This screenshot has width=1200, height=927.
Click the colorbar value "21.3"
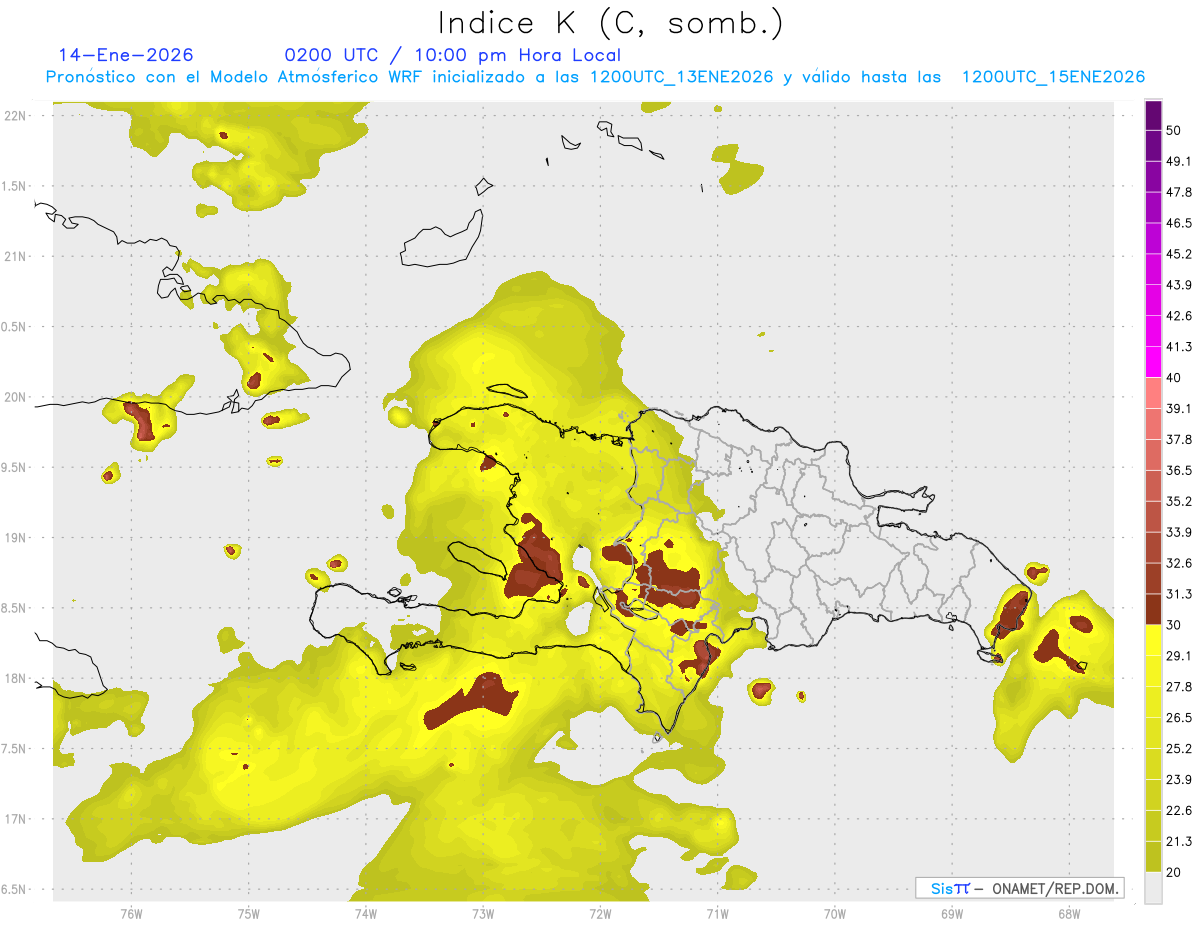(x=1179, y=842)
